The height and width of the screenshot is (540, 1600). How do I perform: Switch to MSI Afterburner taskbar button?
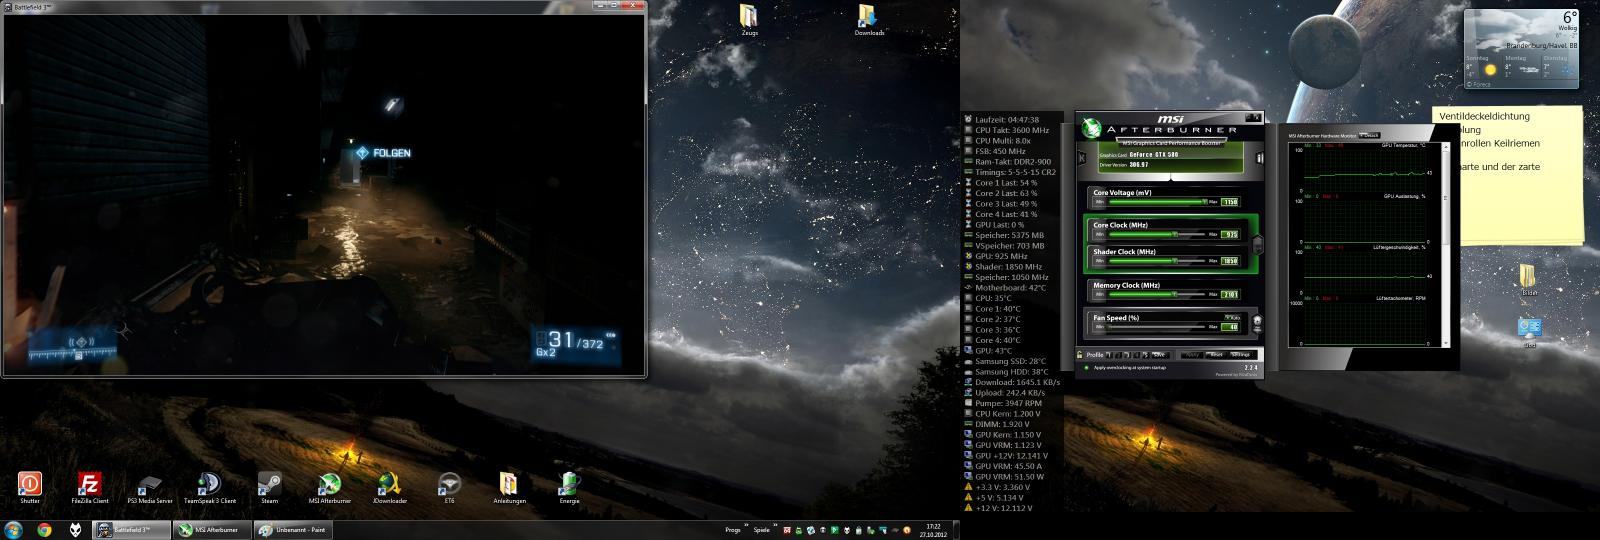tap(212, 529)
